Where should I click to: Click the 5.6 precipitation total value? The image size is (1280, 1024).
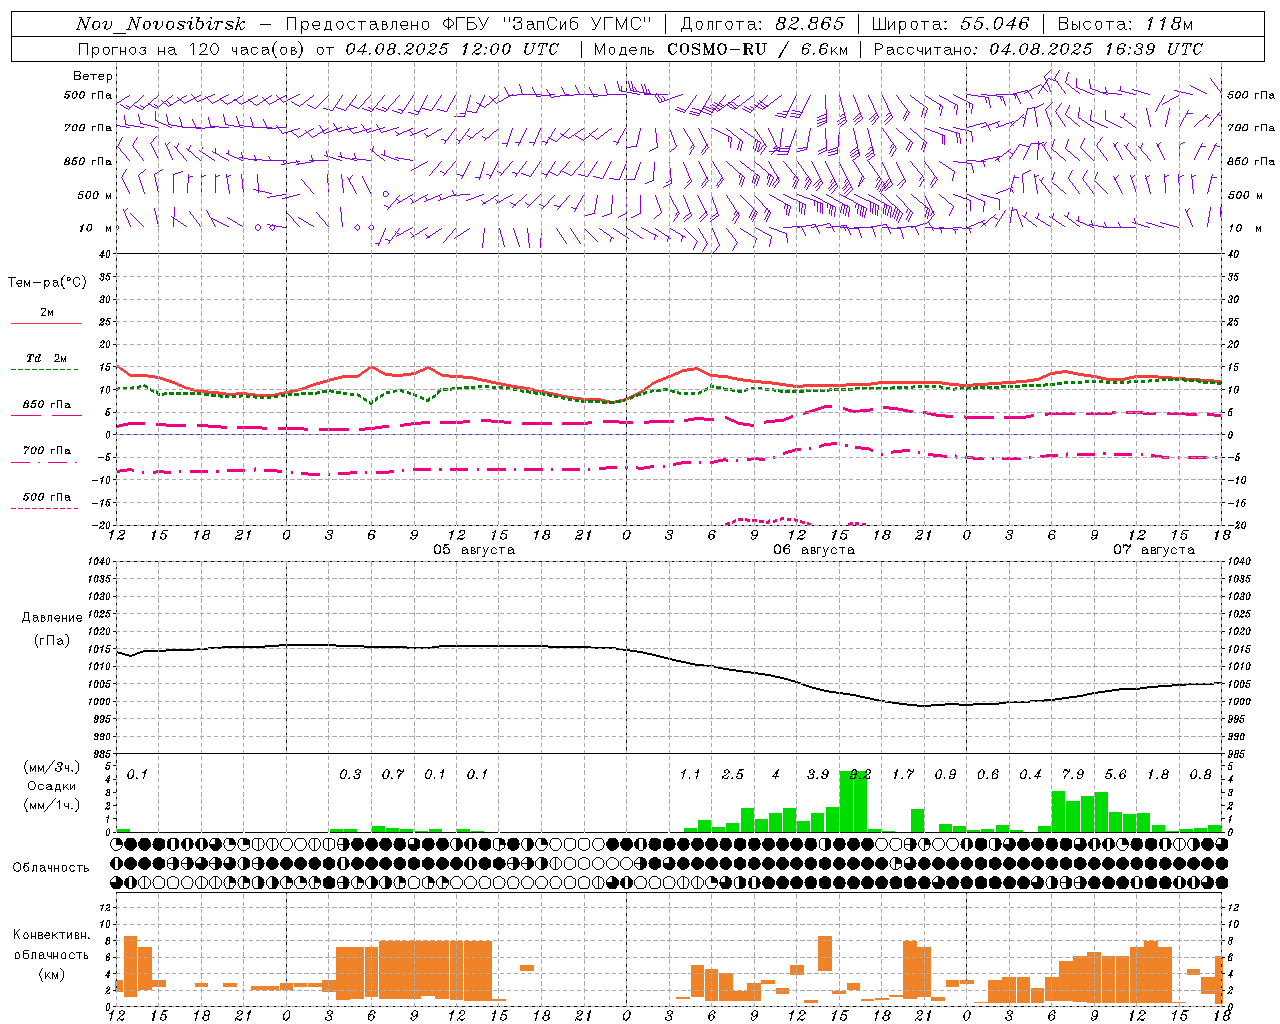click(1115, 775)
